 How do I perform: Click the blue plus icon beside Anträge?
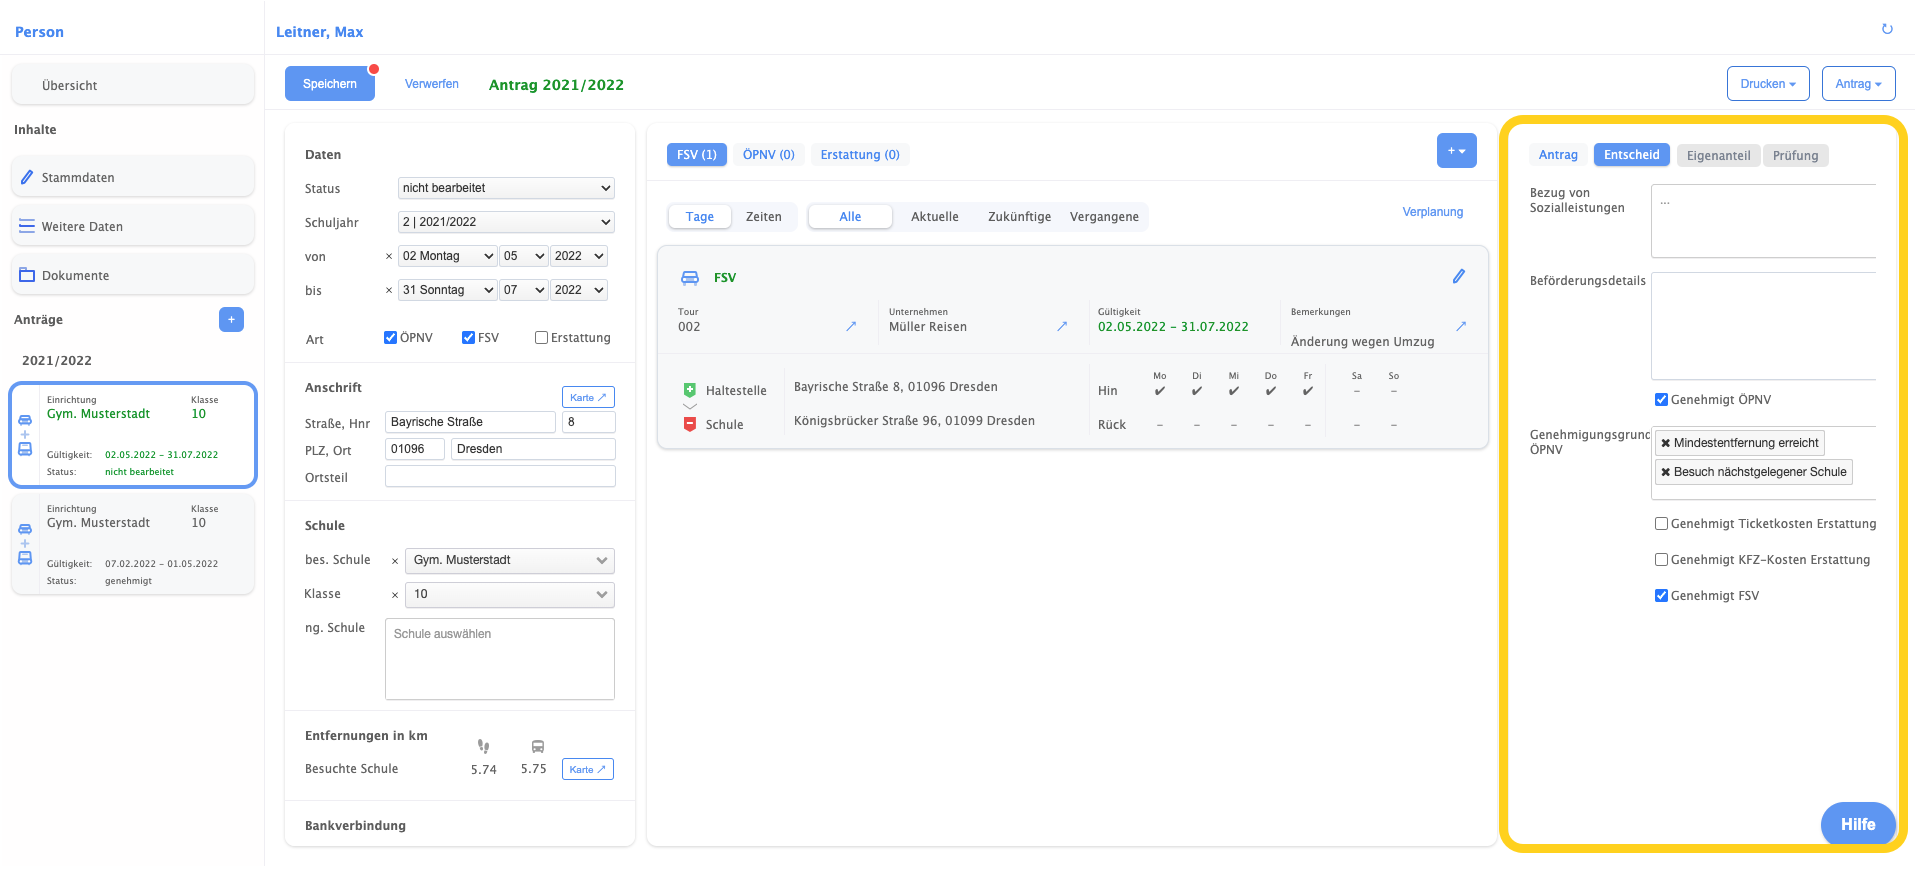(231, 320)
